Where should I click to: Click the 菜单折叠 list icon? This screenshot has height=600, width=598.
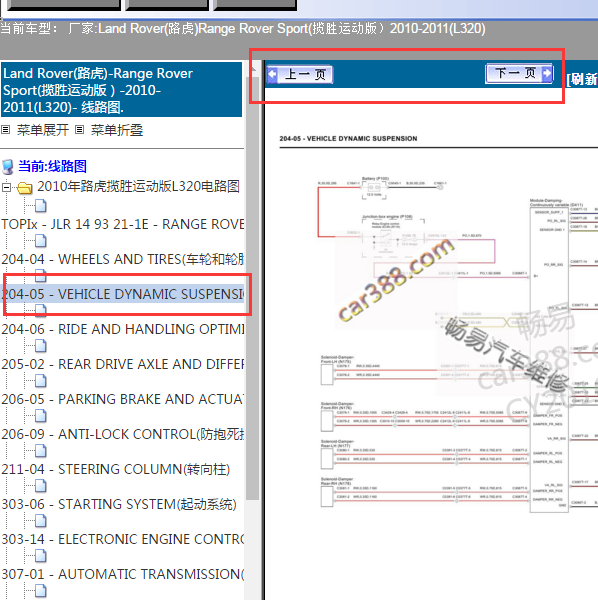click(79, 130)
